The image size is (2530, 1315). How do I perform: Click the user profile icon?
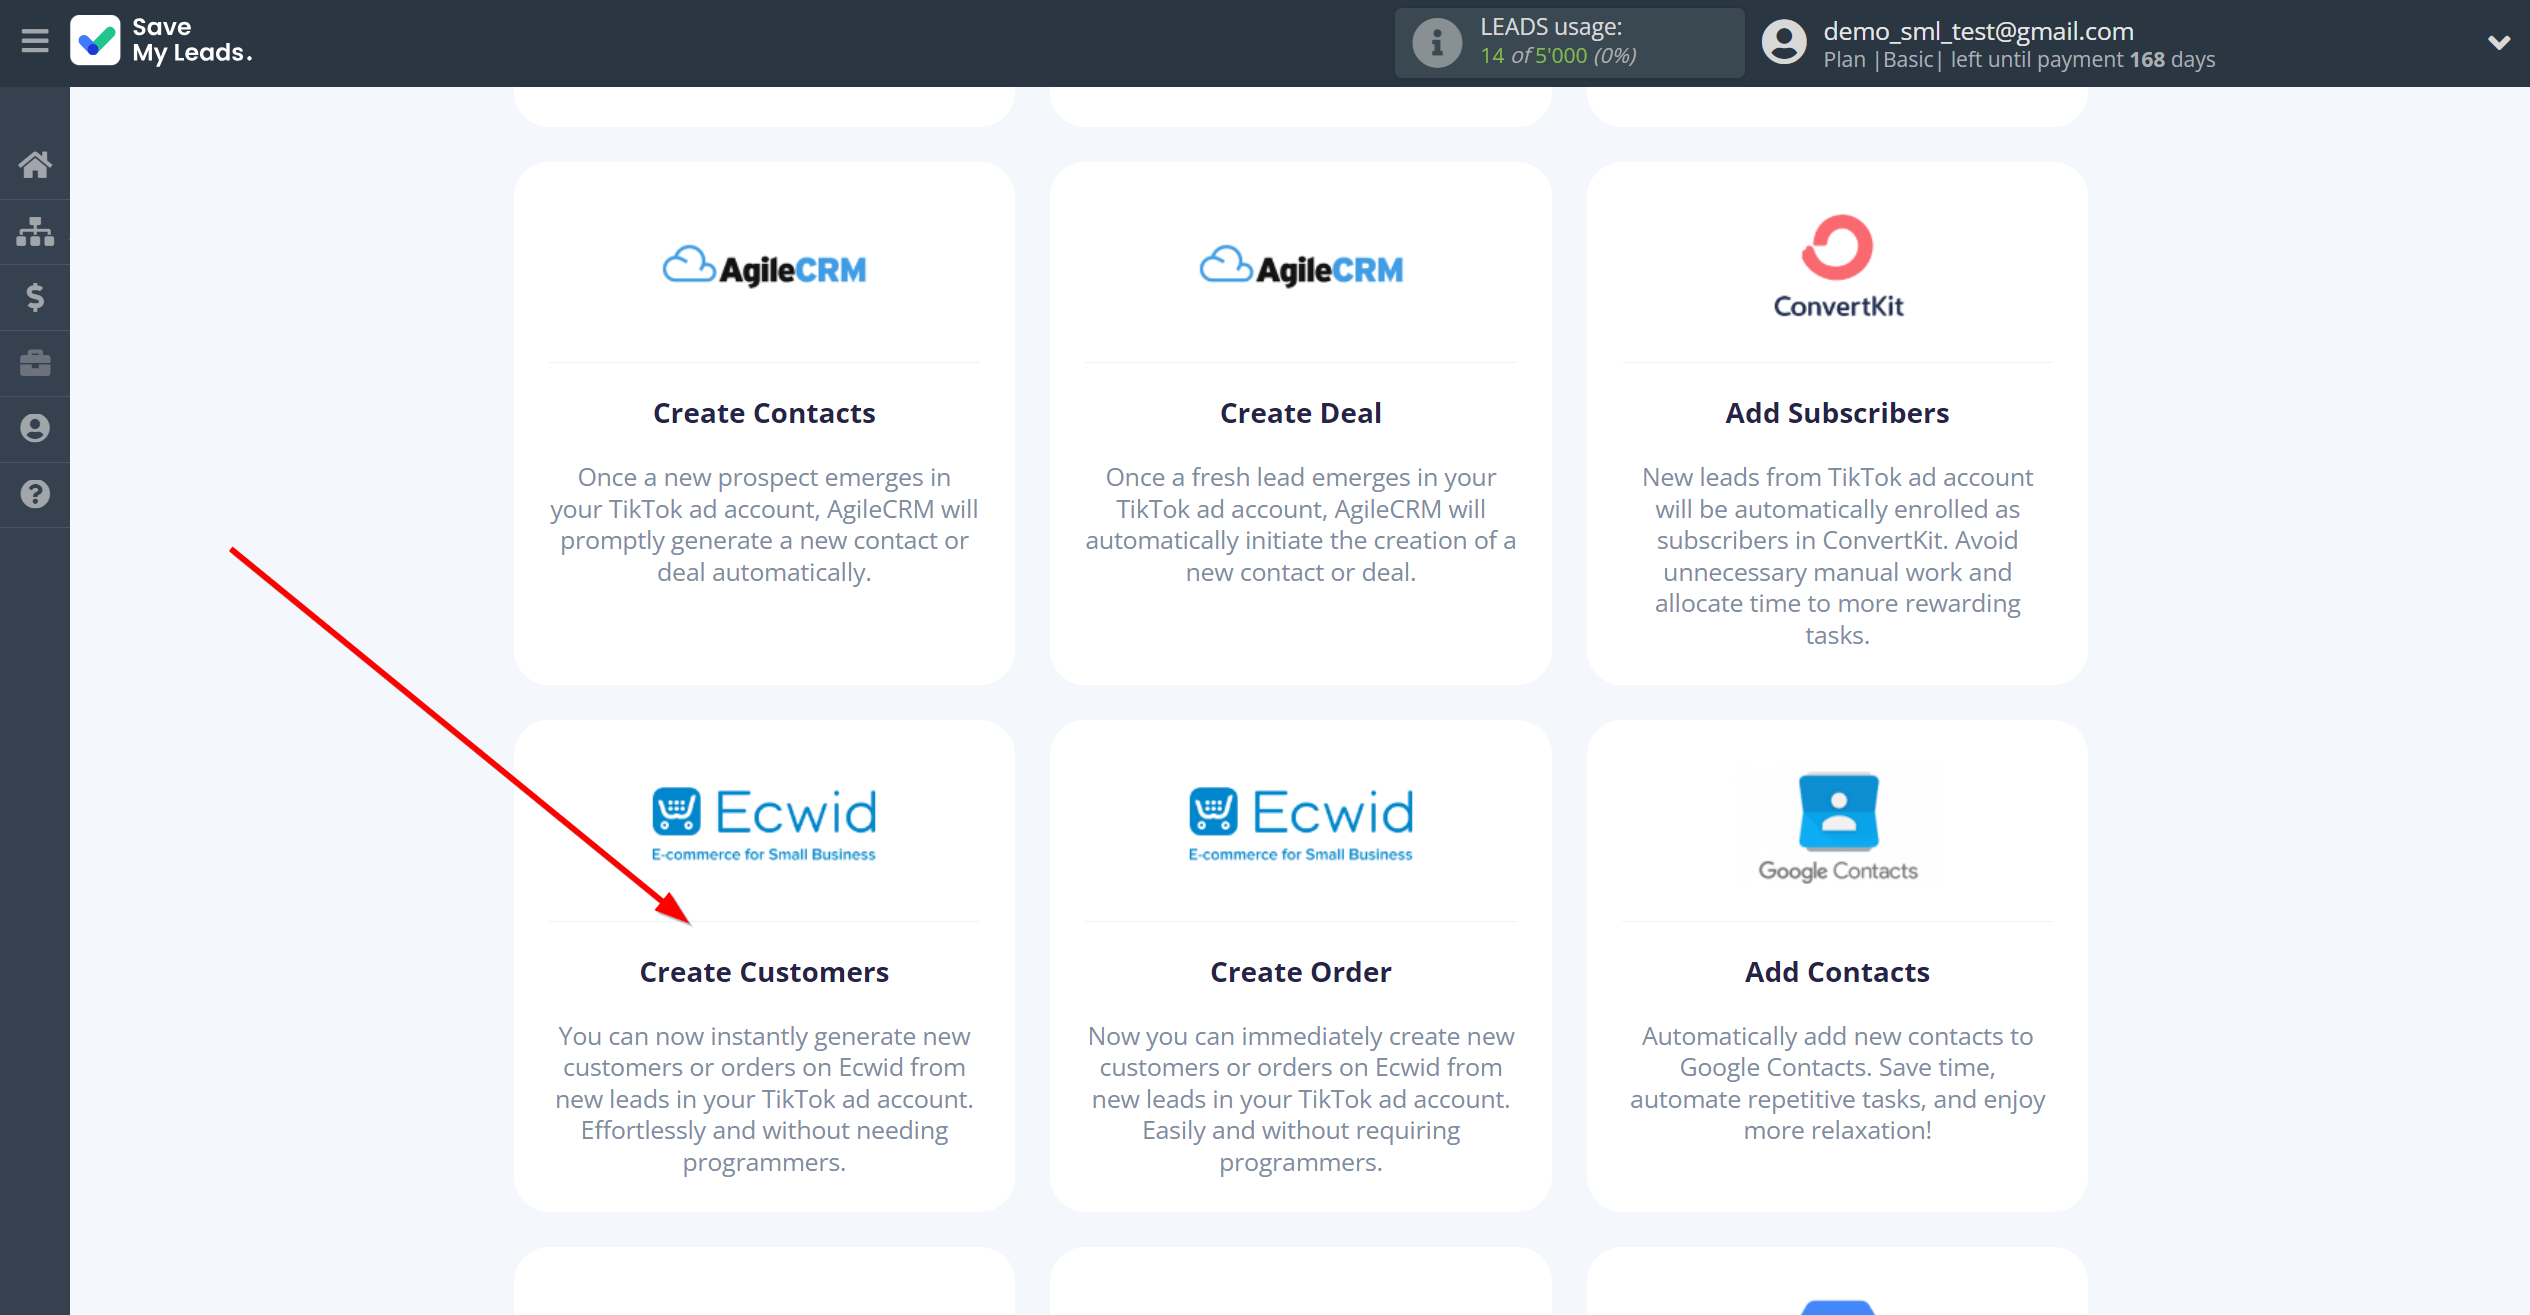[x=1780, y=42]
